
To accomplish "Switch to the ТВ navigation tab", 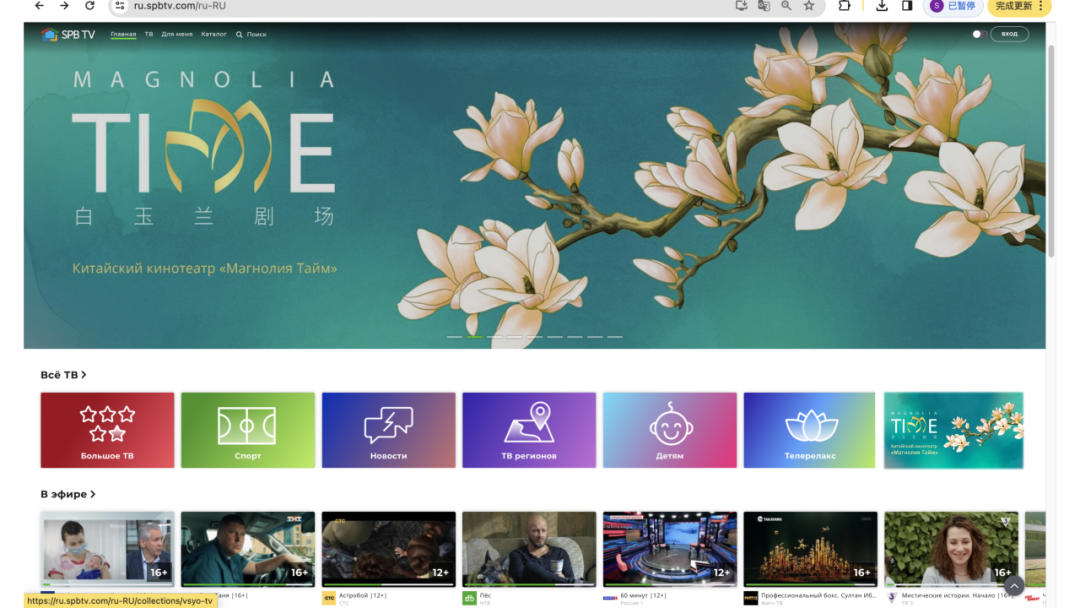I will 149,34.
